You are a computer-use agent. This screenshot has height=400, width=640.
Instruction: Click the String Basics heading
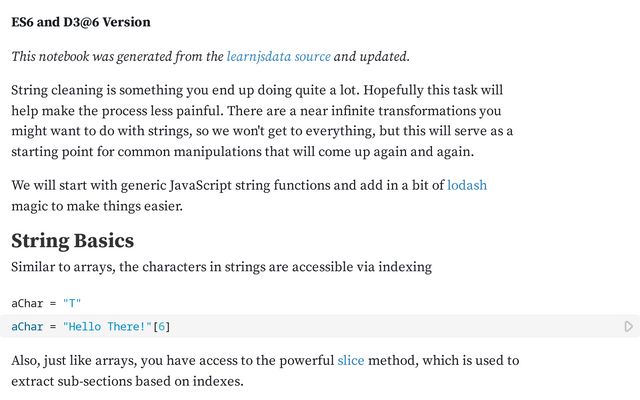[72, 241]
